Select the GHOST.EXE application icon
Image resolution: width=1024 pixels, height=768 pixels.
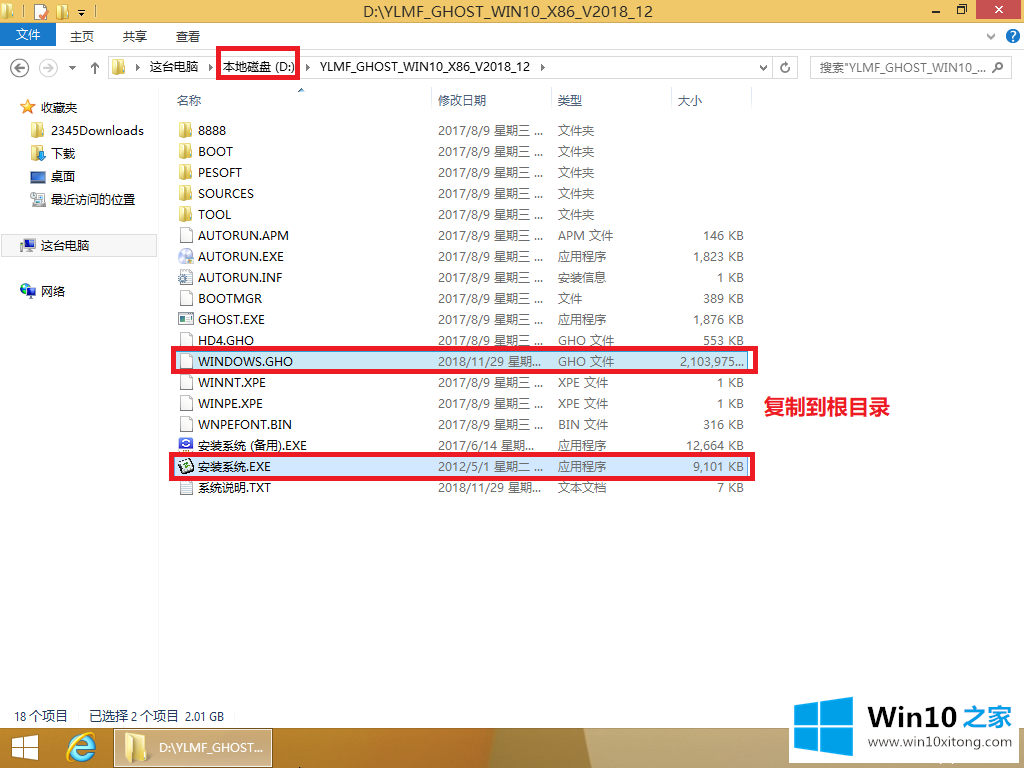coord(185,319)
